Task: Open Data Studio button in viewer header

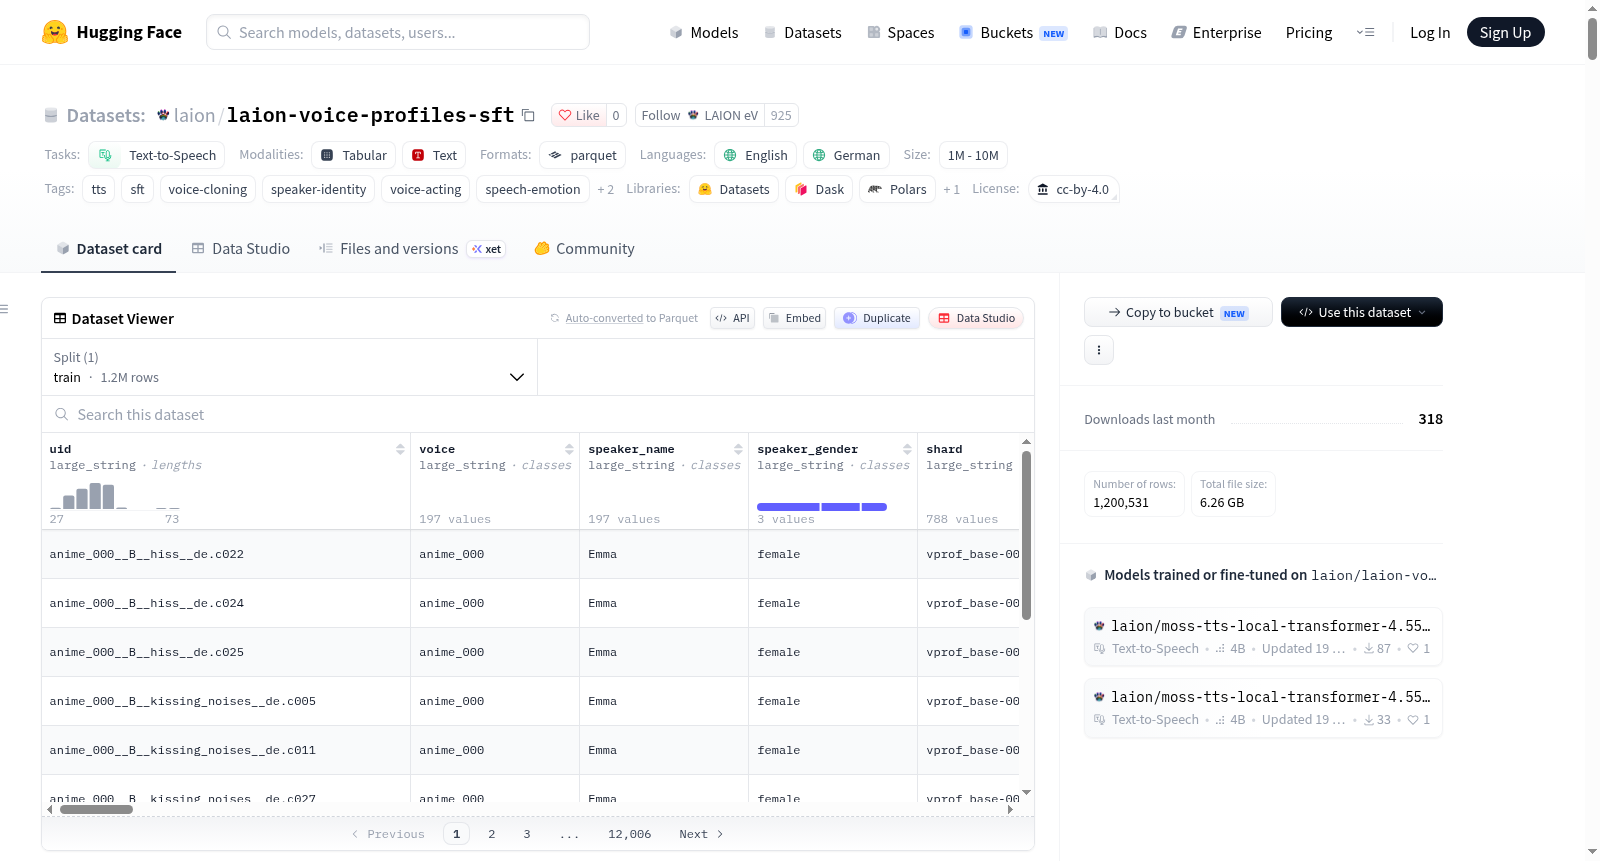Action: coord(976,318)
